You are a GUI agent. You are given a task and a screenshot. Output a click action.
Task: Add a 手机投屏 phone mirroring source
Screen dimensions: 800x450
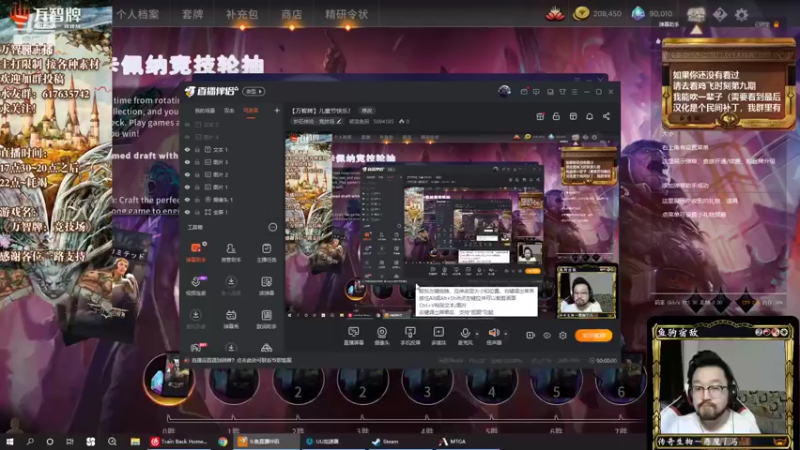(x=410, y=336)
